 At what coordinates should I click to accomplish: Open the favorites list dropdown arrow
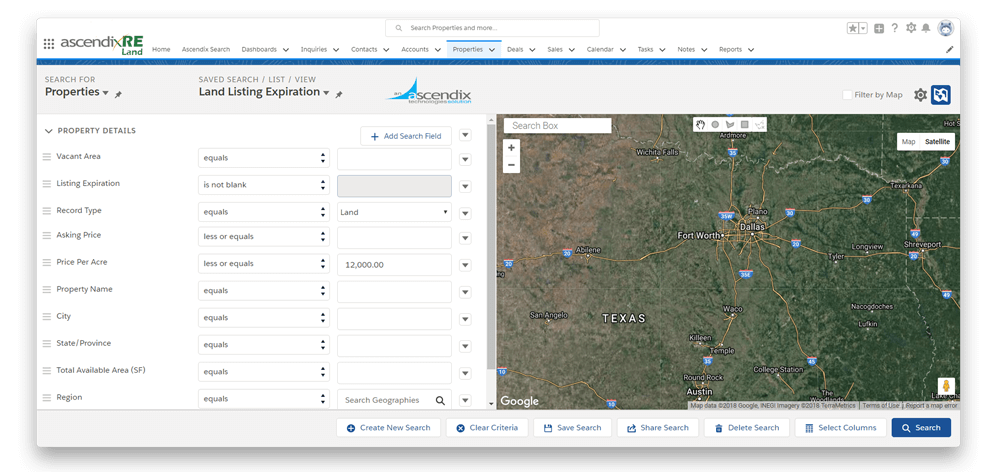click(x=863, y=28)
